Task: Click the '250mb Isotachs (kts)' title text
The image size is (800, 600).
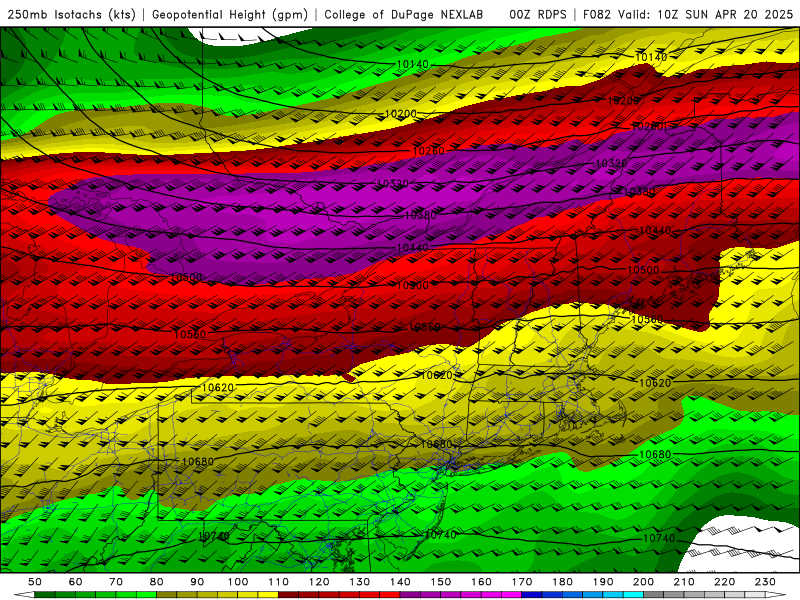Action: [x=71, y=14]
